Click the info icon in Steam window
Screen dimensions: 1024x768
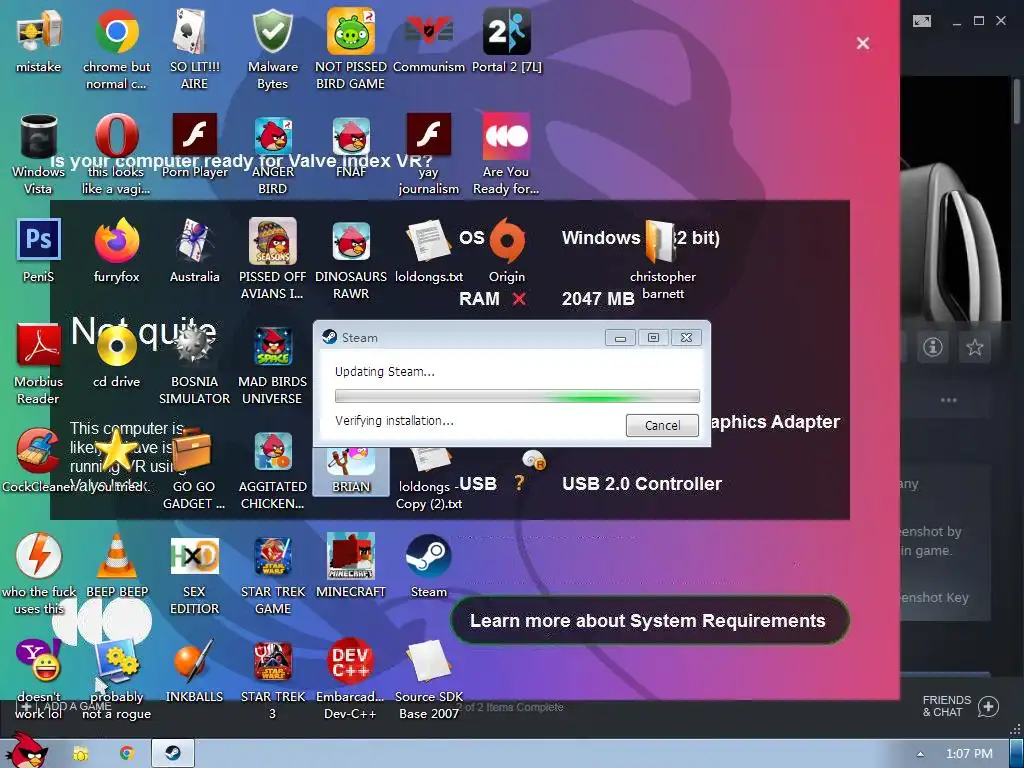point(933,347)
